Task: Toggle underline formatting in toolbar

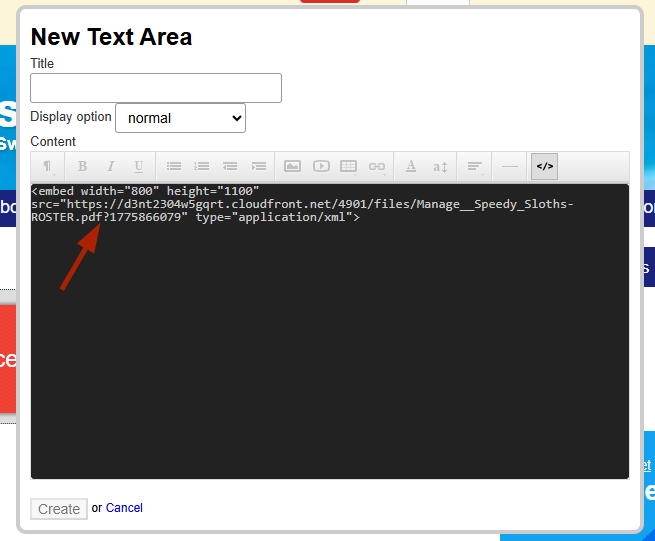Action: (139, 167)
